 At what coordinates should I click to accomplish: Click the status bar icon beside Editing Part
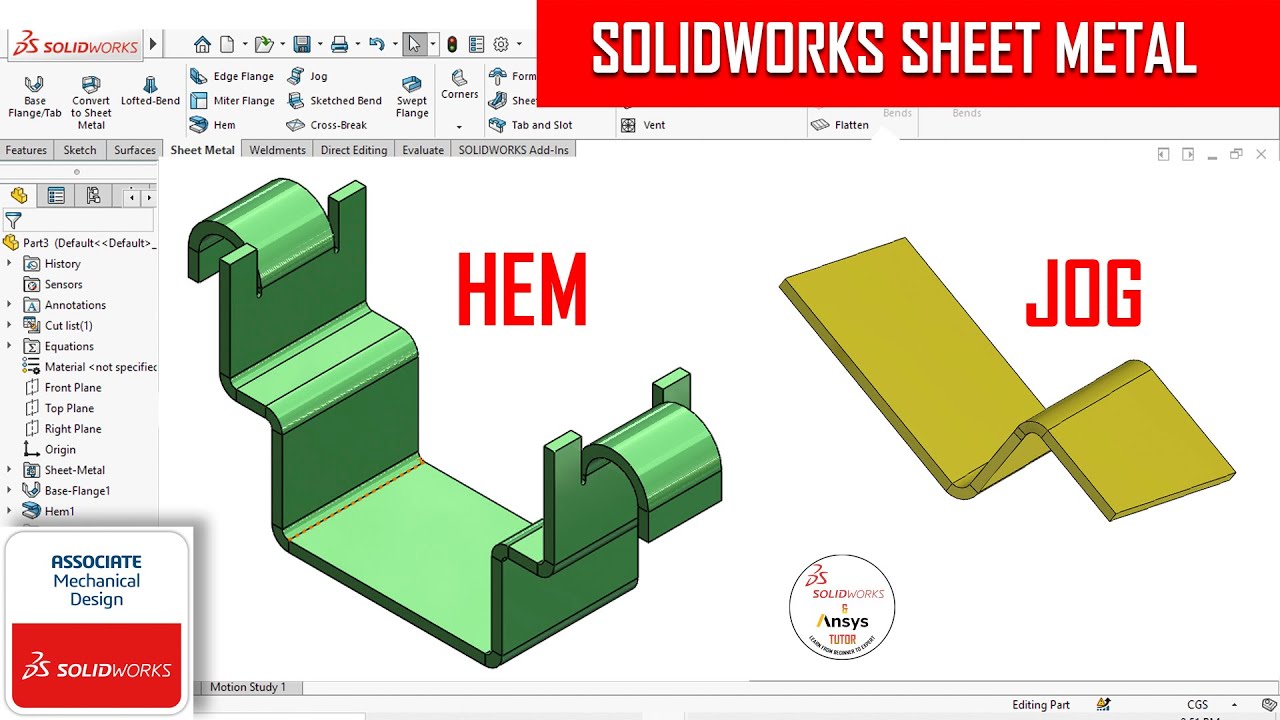coord(1103,705)
